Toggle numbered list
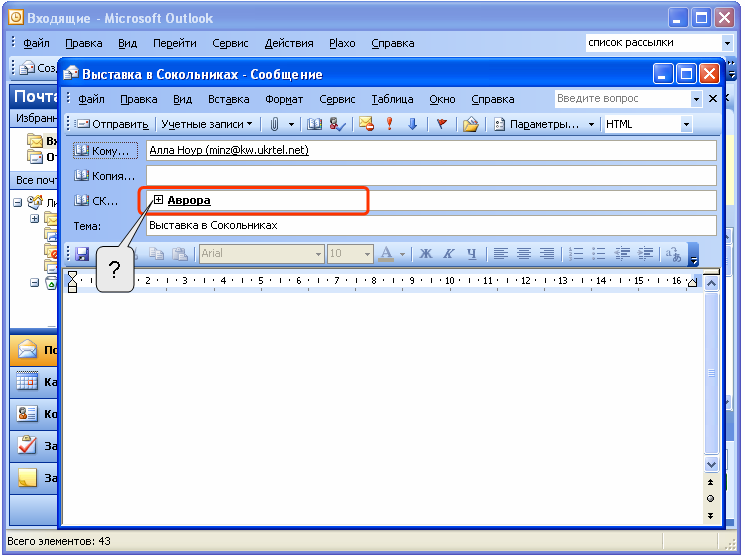 pos(576,254)
